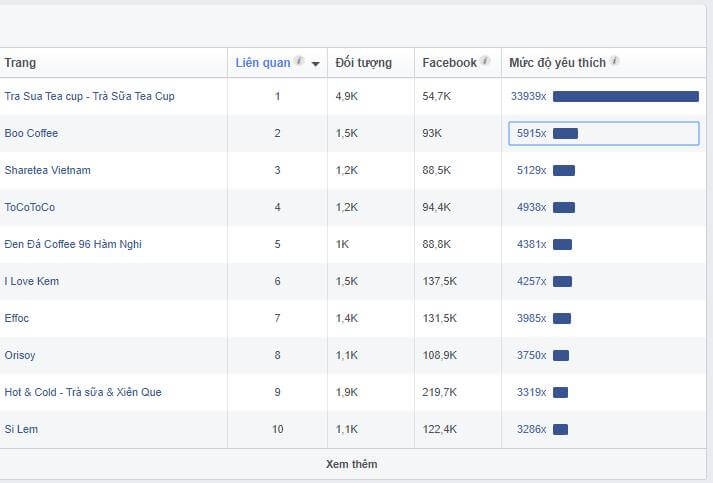Open Hot & Cold - Trà sữa & Xiên Que link
The image size is (713, 483).
[x=83, y=392]
